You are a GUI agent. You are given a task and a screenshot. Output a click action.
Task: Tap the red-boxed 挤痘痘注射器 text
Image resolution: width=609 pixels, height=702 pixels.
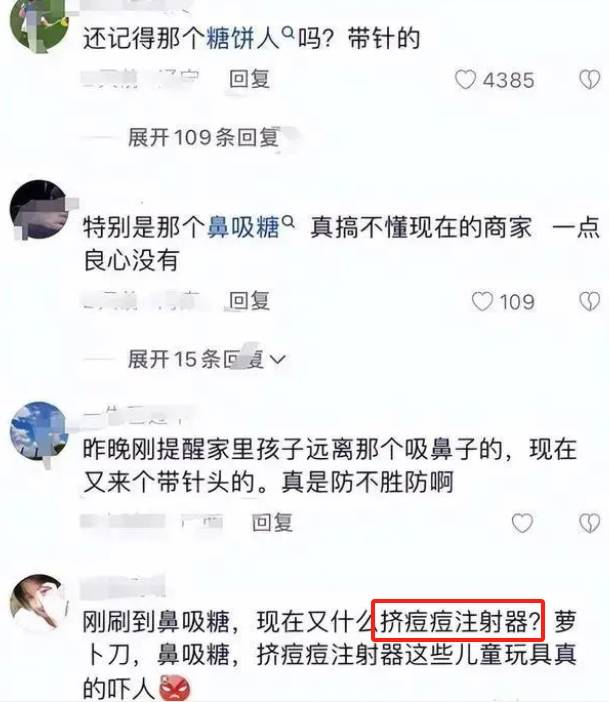click(x=458, y=621)
